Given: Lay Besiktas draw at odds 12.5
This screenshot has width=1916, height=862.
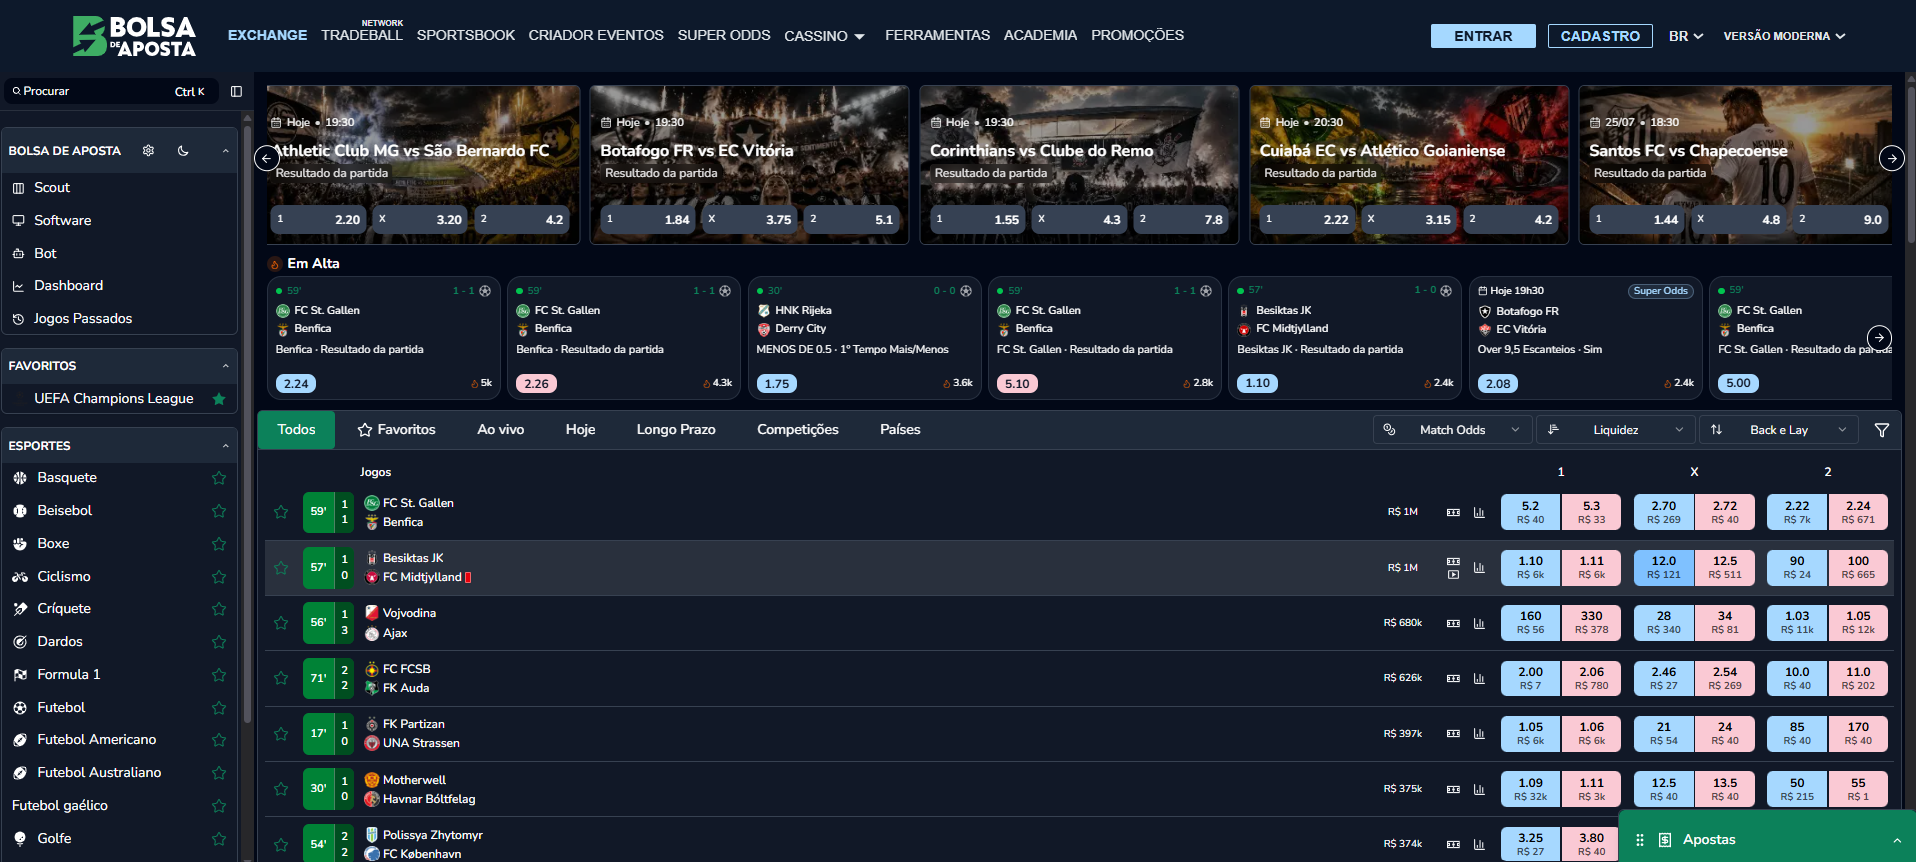Looking at the screenshot, I should pos(1725,568).
